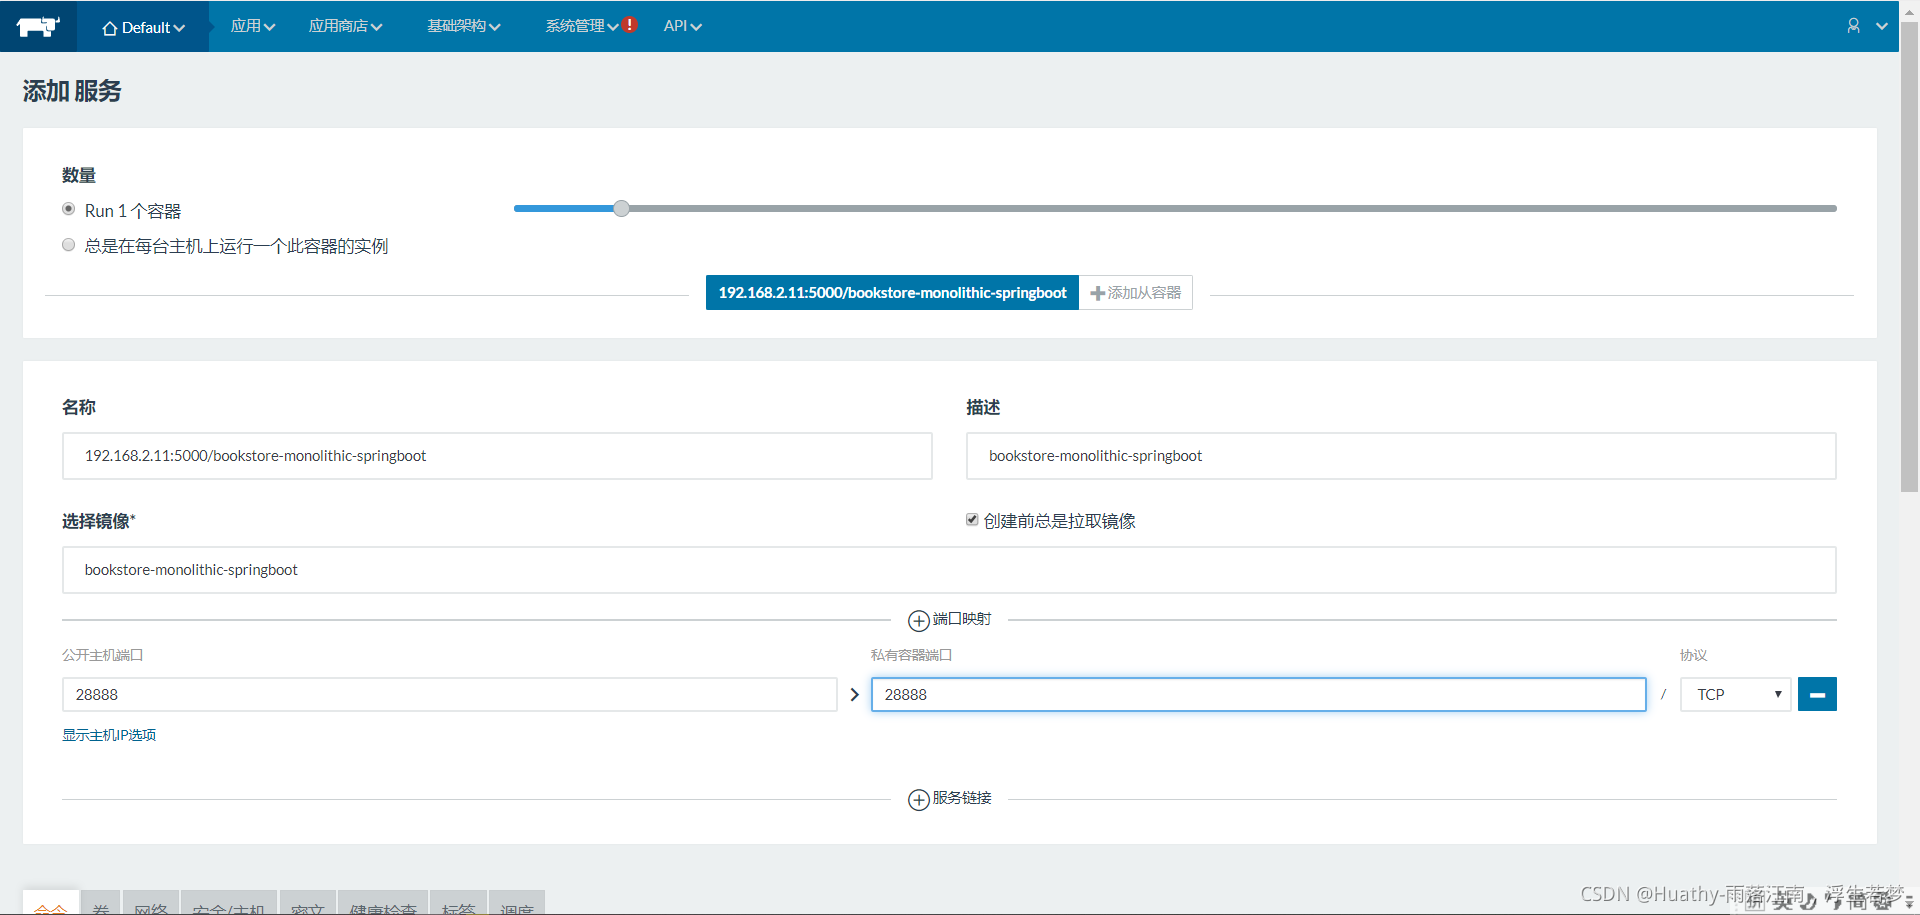
Task: Open the chevron next to user avatar
Action: (x=1881, y=26)
